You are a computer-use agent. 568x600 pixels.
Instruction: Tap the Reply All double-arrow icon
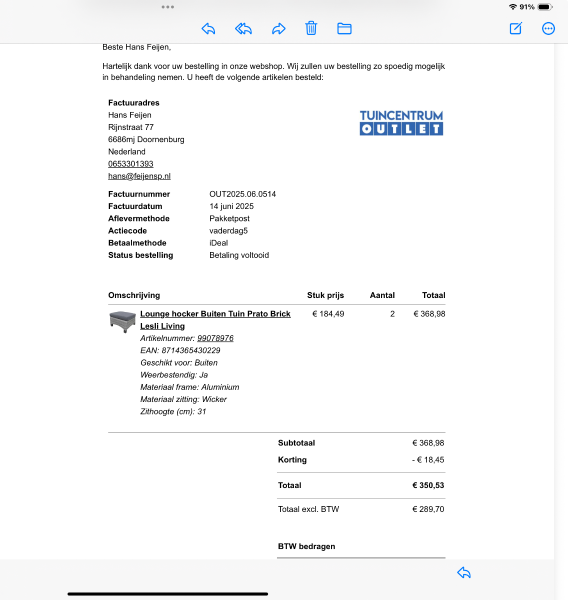pyautogui.click(x=243, y=29)
